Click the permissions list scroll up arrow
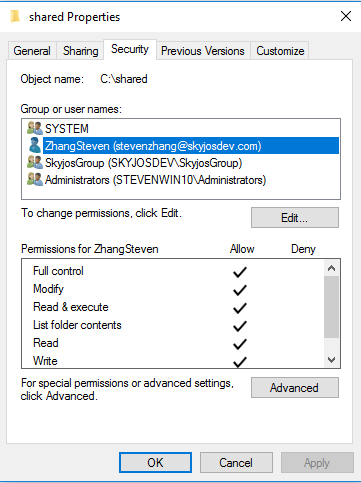The width and height of the screenshot is (361, 483). [x=331, y=268]
